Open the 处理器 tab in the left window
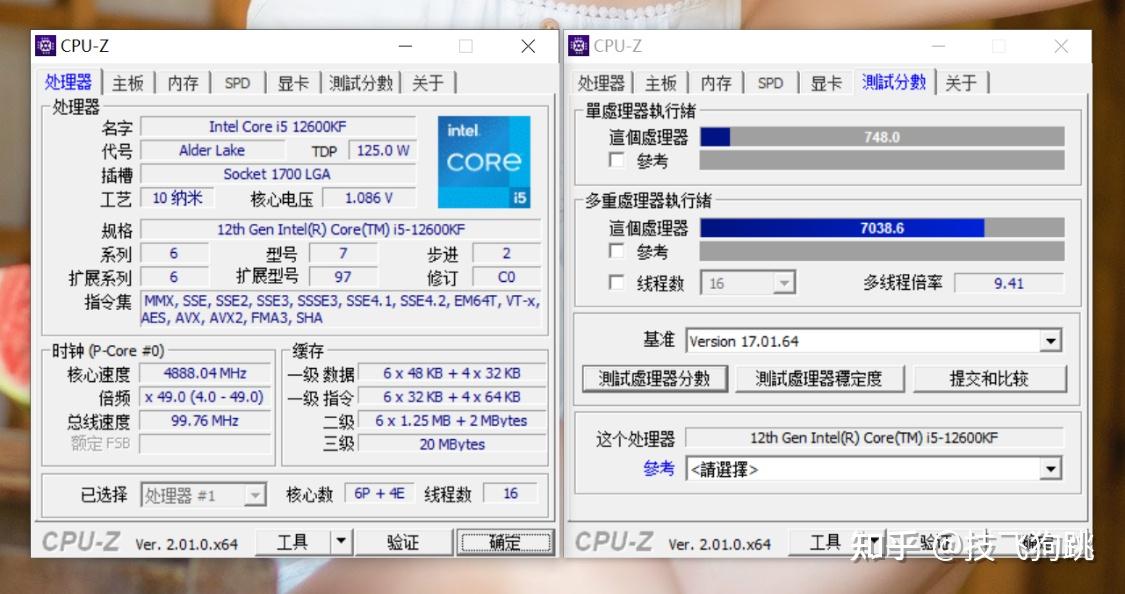Image resolution: width=1125 pixels, height=594 pixels. tap(69, 82)
